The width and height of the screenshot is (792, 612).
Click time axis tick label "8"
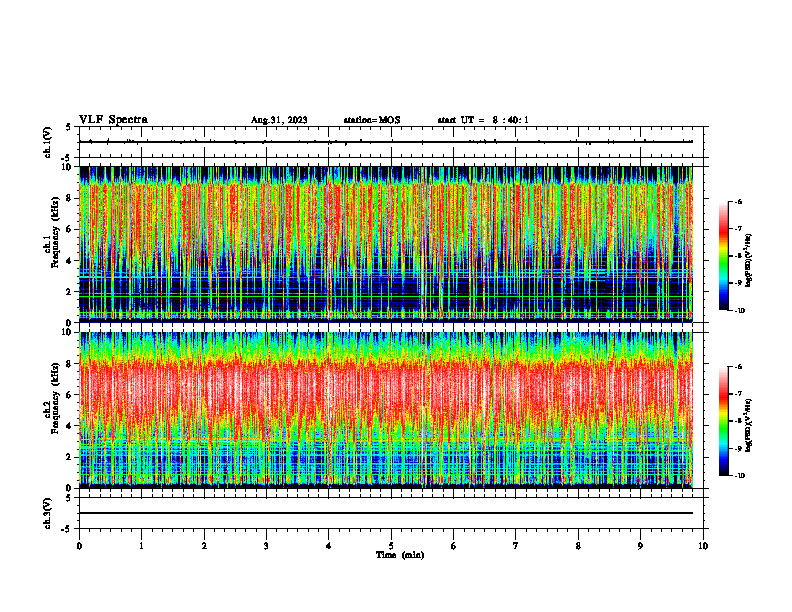coord(578,546)
